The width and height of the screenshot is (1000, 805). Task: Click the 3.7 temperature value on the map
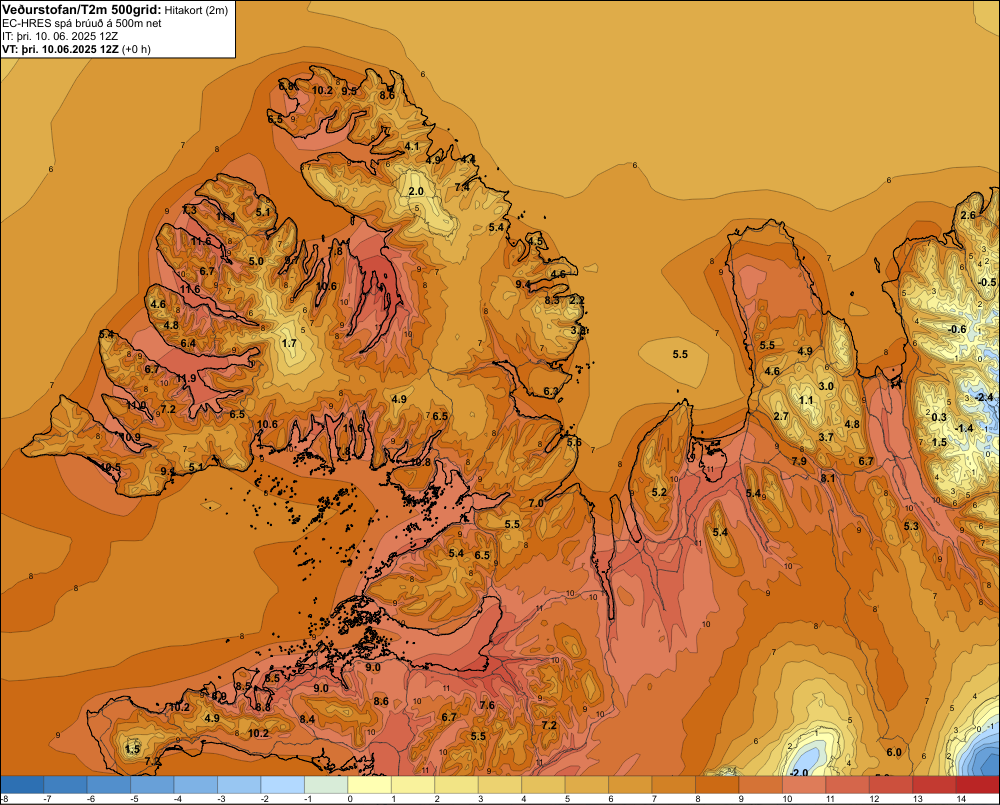coord(826,437)
